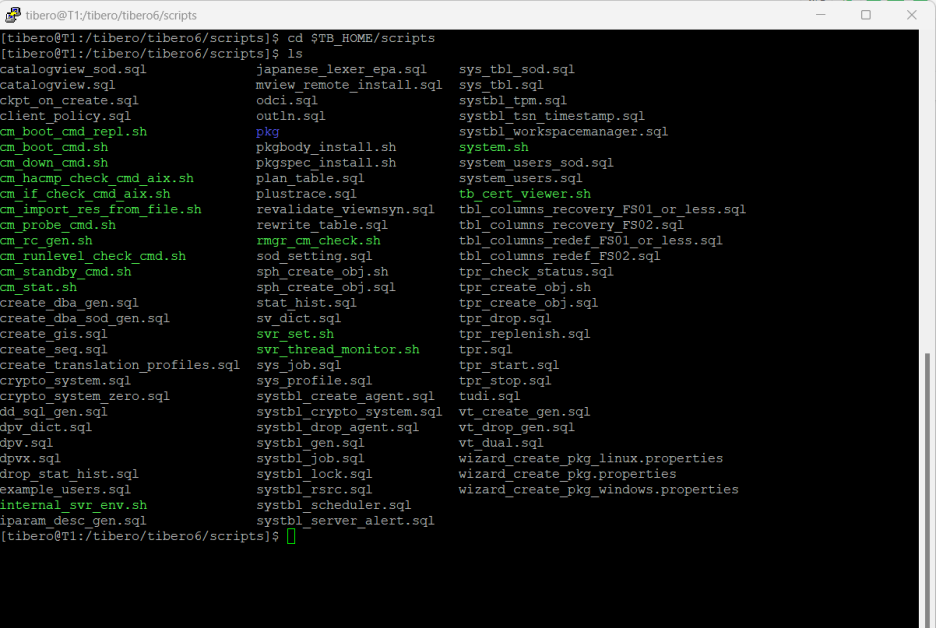Click file japanese_lexer_epa.sql

(x=341, y=69)
